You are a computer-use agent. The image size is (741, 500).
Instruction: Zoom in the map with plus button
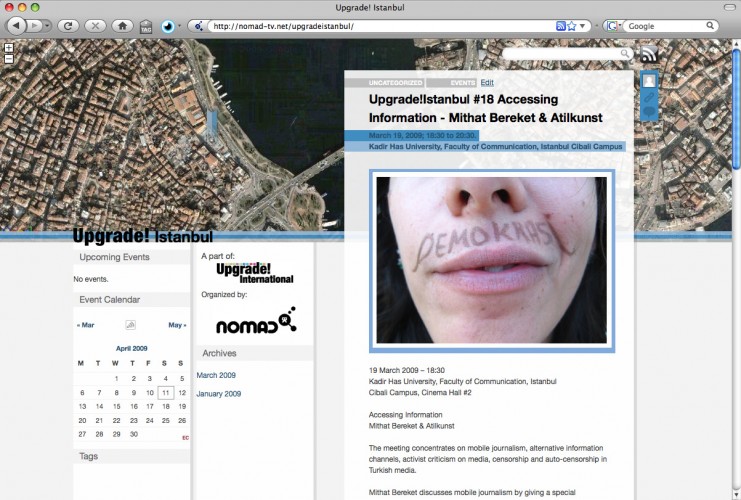pos(9,48)
